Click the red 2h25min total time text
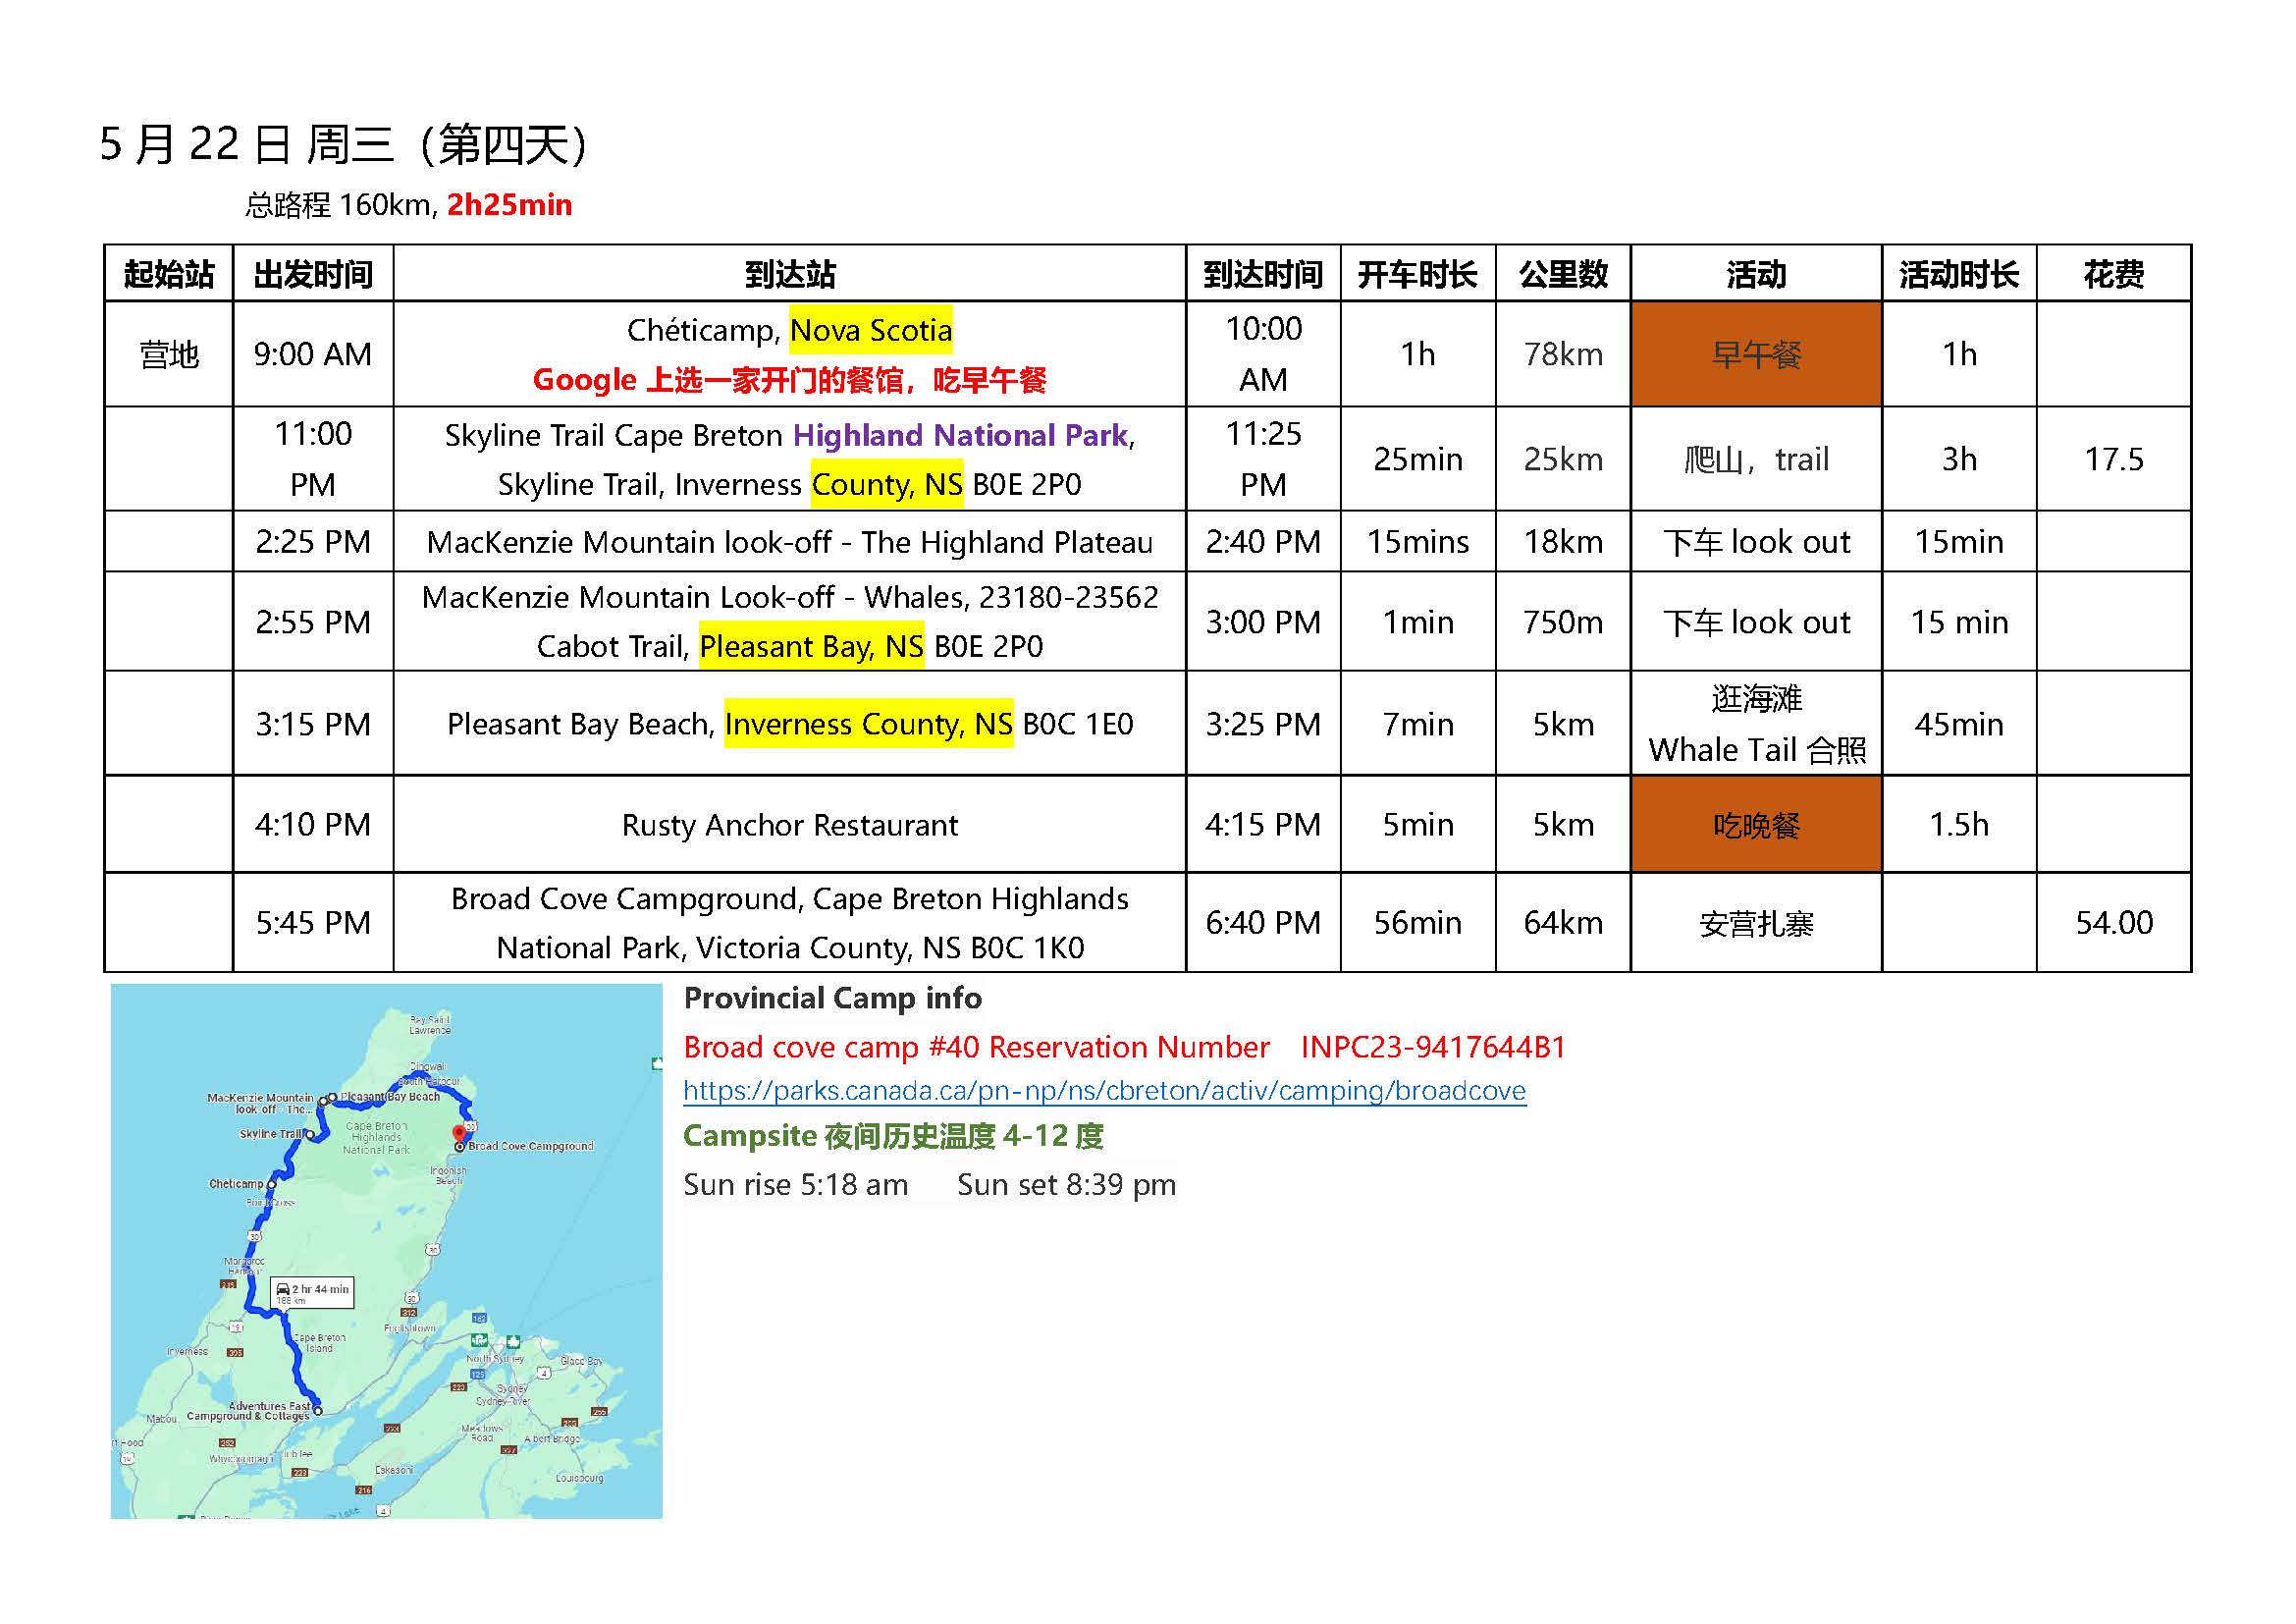This screenshot has width=2296, height=1624. click(x=509, y=205)
